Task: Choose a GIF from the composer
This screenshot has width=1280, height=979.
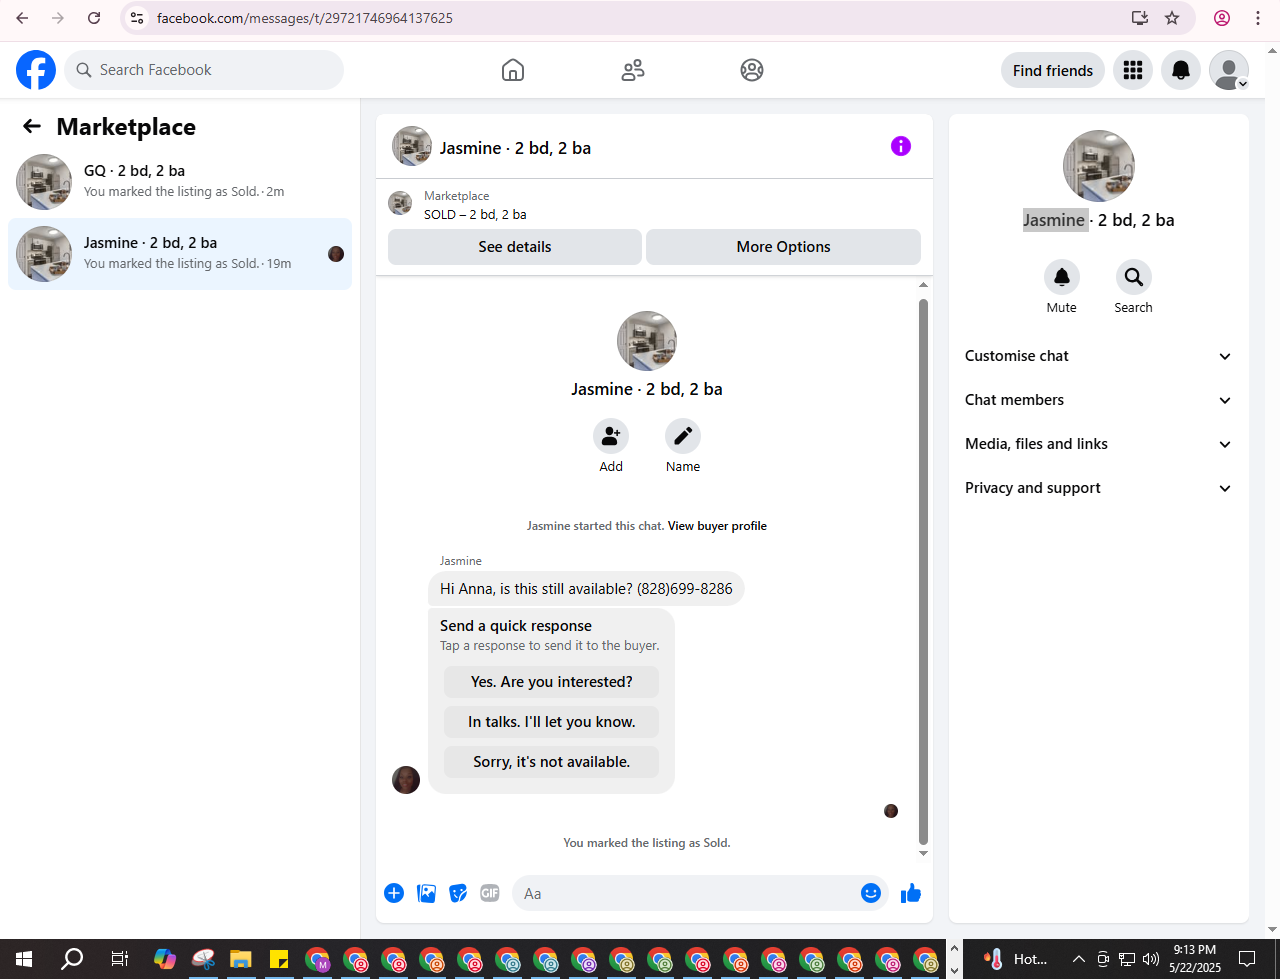Action: tap(490, 893)
